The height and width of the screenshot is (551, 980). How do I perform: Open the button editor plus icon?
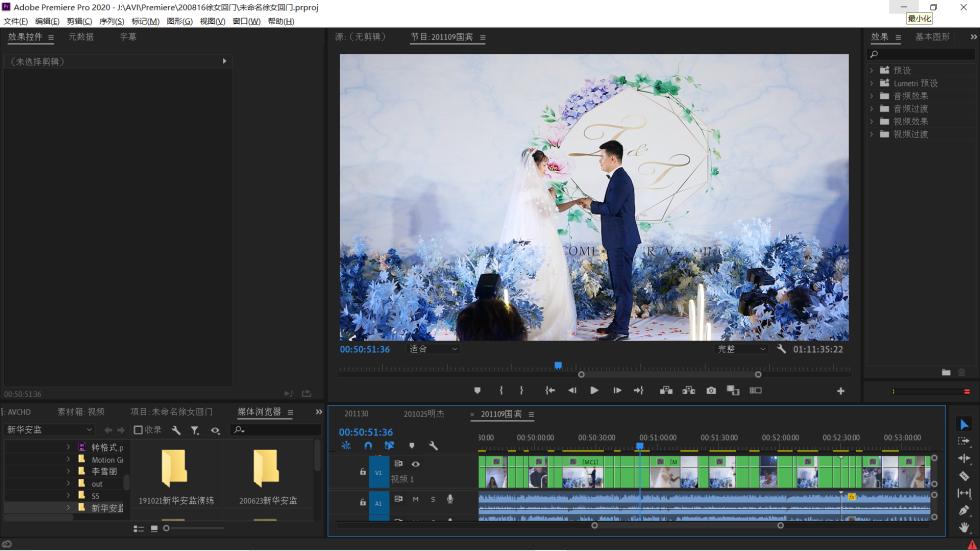(840, 391)
